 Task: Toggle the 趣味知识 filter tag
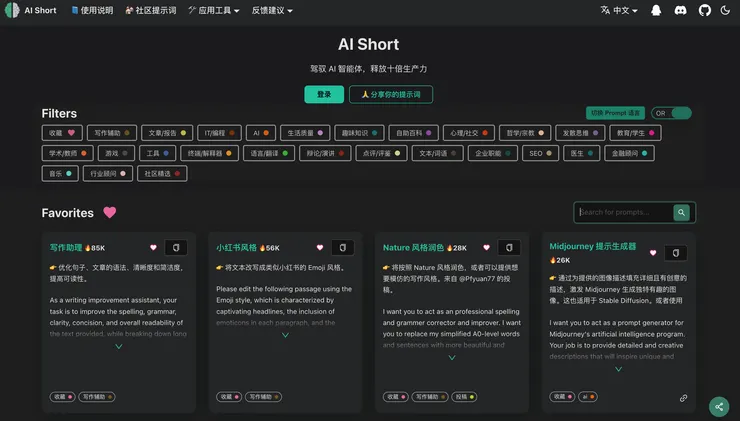point(359,133)
